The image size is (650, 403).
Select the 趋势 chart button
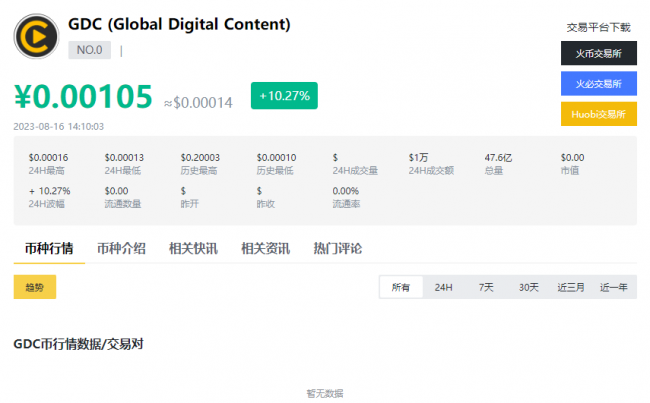(x=35, y=287)
